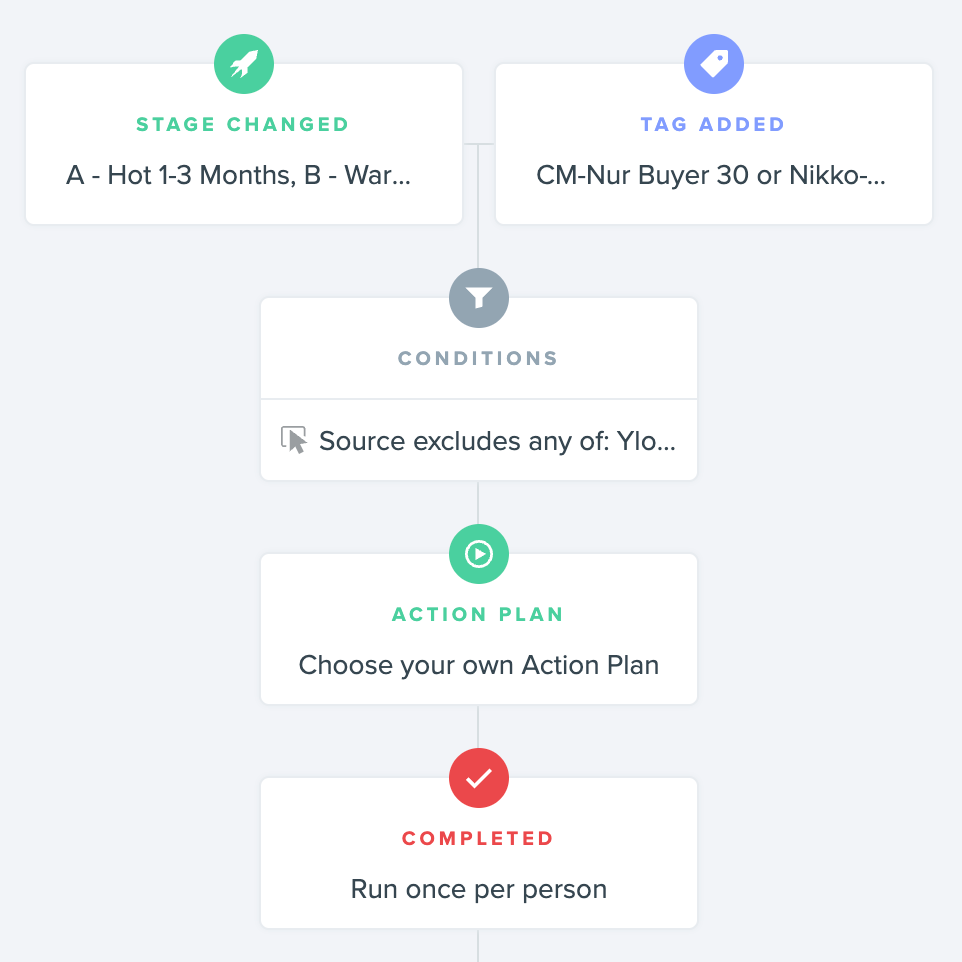Click the green play Action Plan icon
The image size is (962, 962).
pyautogui.click(x=479, y=554)
